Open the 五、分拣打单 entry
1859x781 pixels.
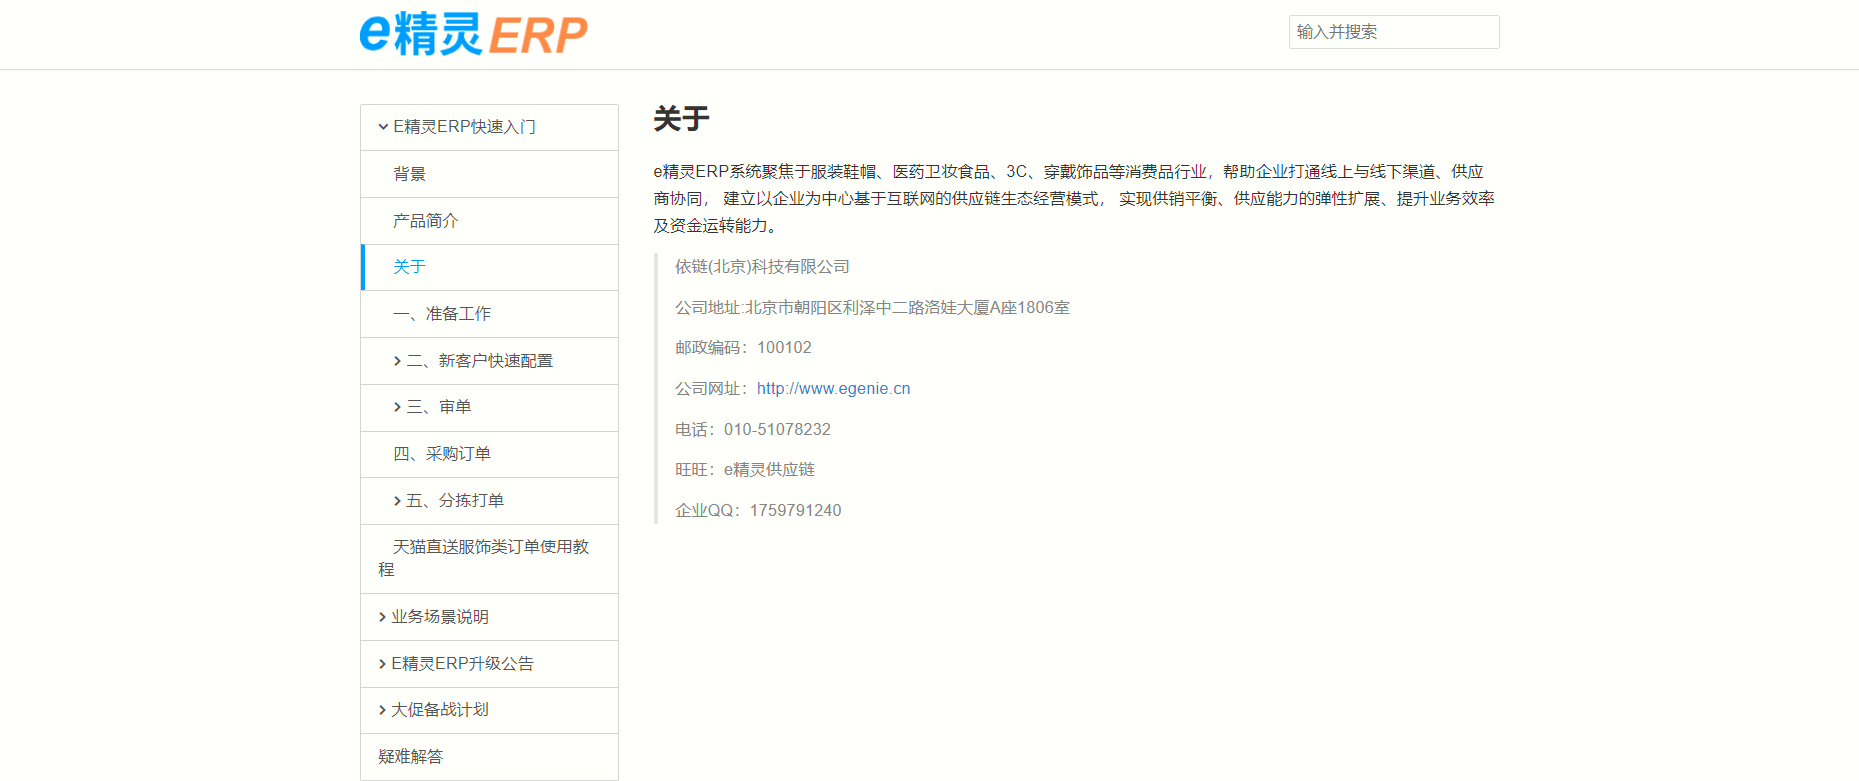click(455, 501)
